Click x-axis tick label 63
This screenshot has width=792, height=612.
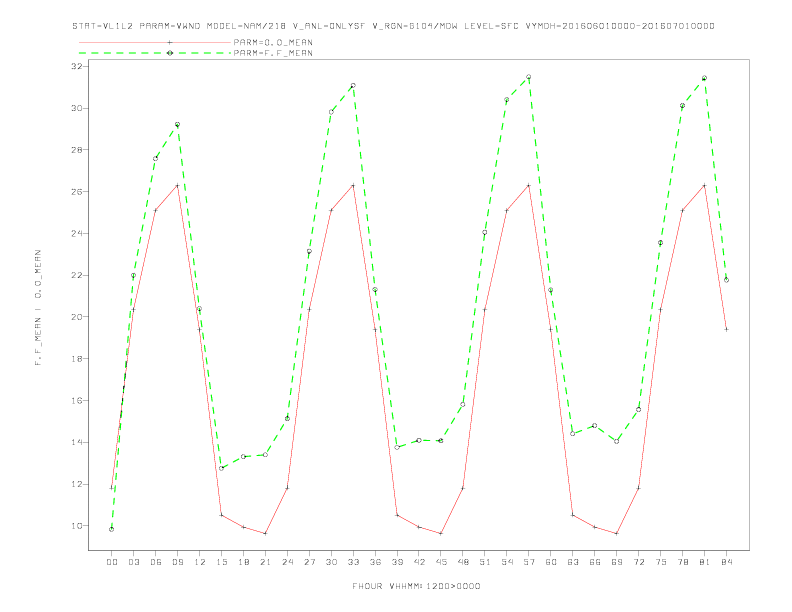point(573,562)
